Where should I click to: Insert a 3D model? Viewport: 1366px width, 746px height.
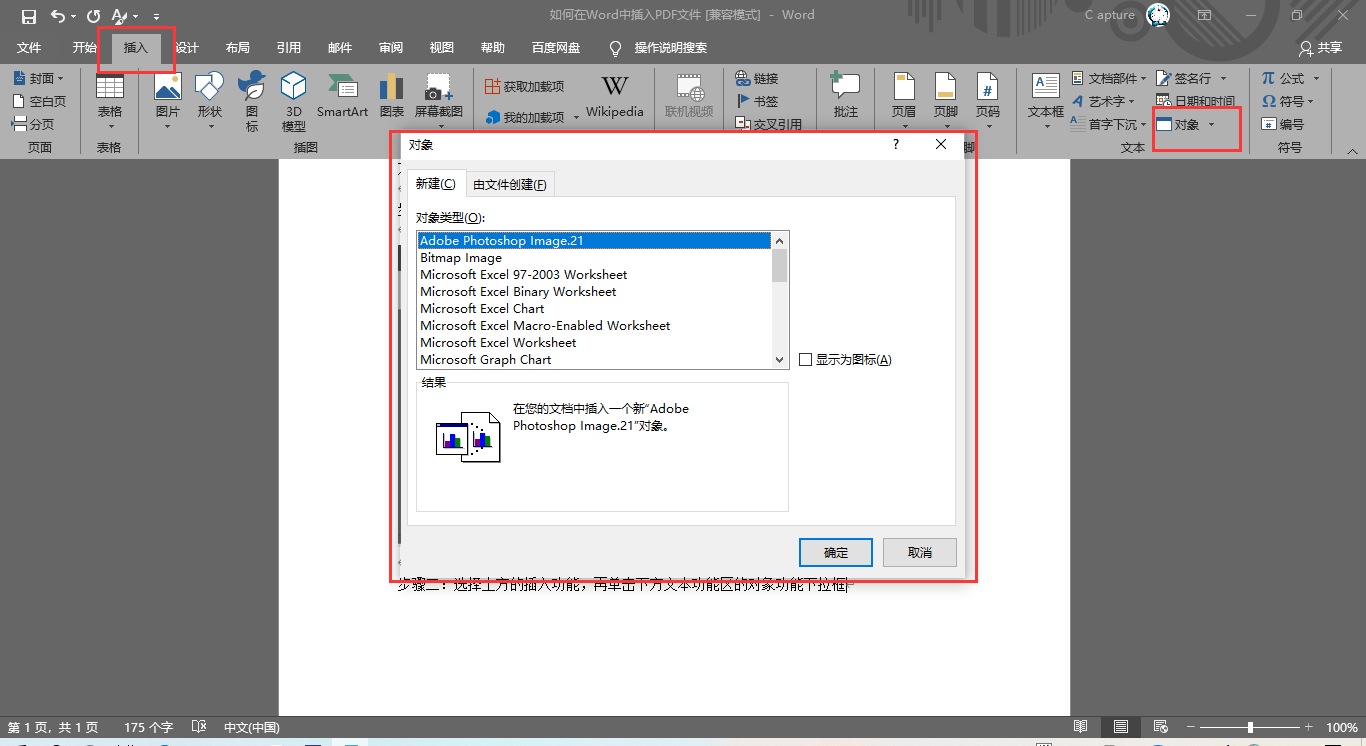coord(293,97)
